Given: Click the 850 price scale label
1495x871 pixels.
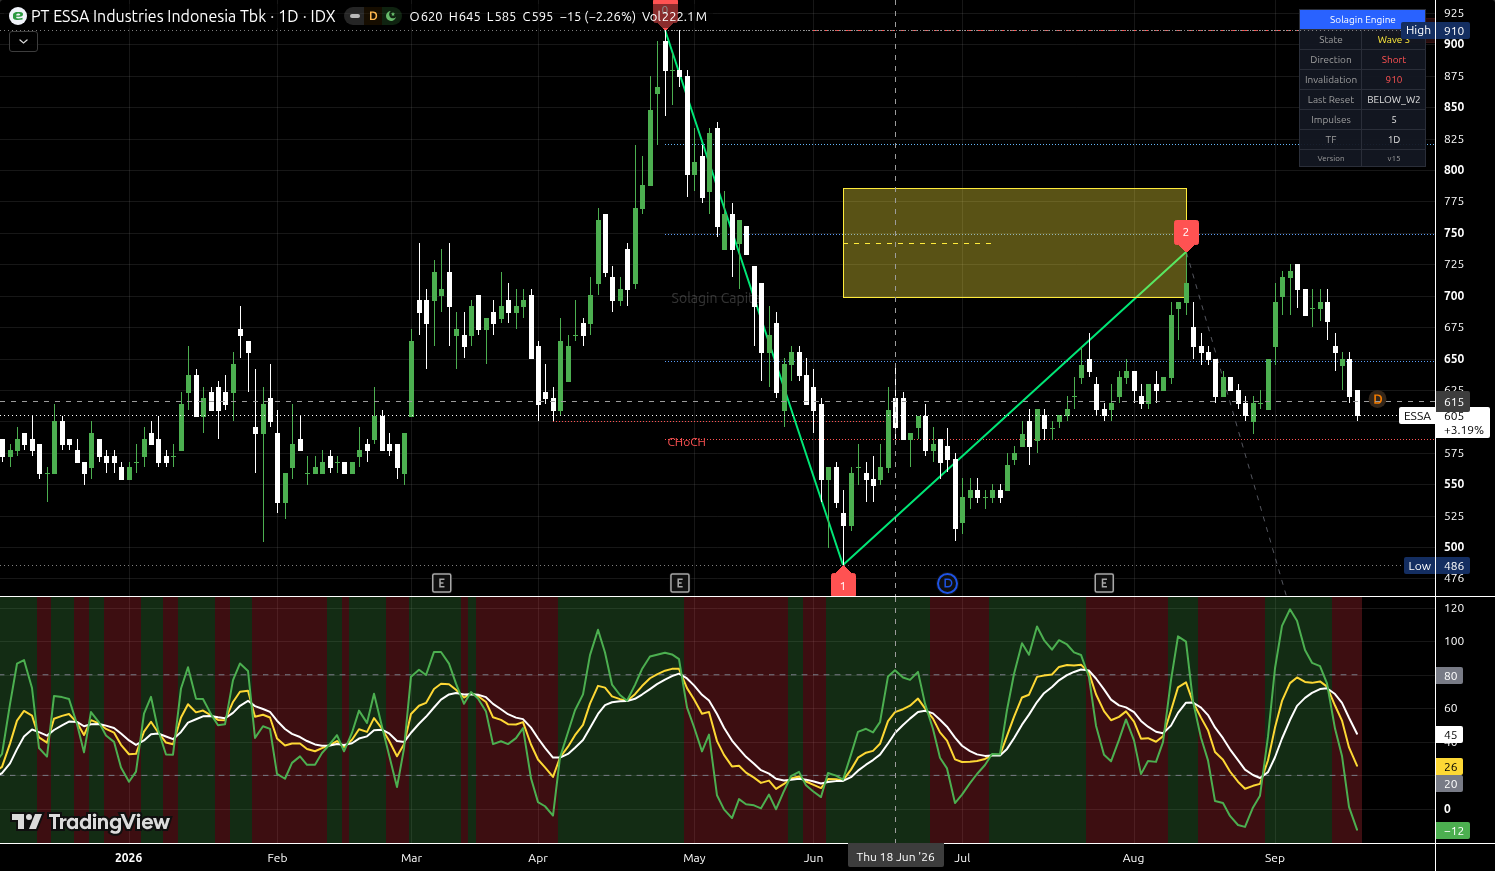Looking at the screenshot, I should [x=1454, y=107].
